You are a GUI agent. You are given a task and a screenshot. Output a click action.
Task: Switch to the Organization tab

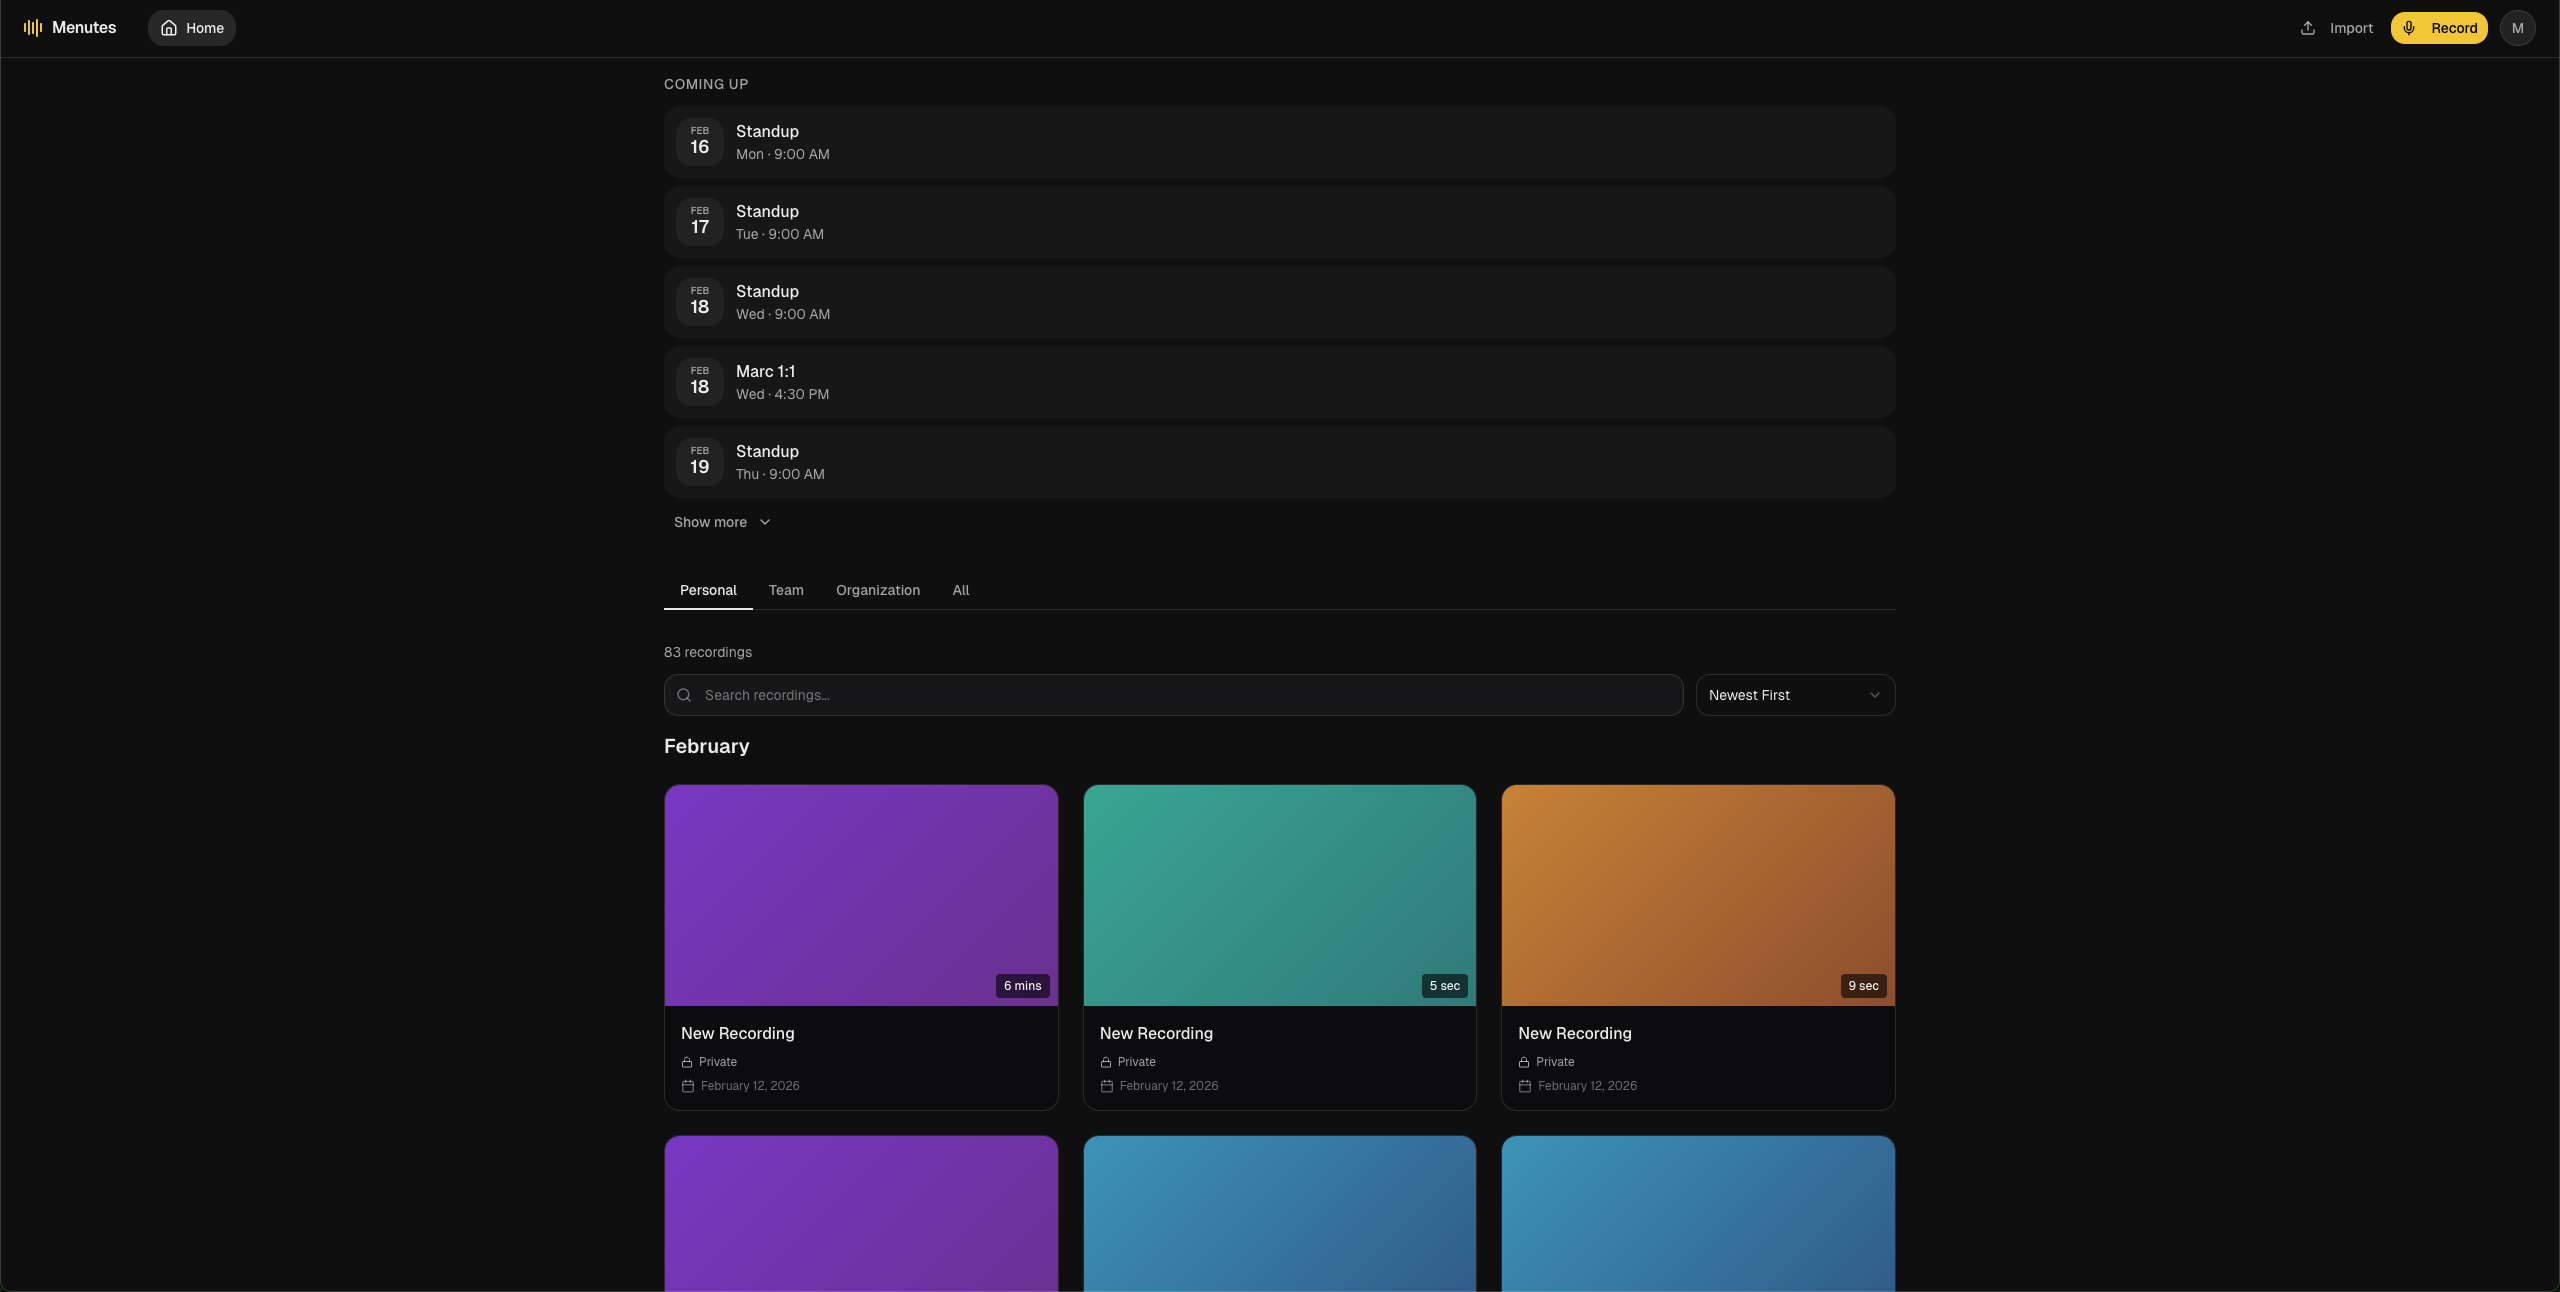click(x=877, y=590)
